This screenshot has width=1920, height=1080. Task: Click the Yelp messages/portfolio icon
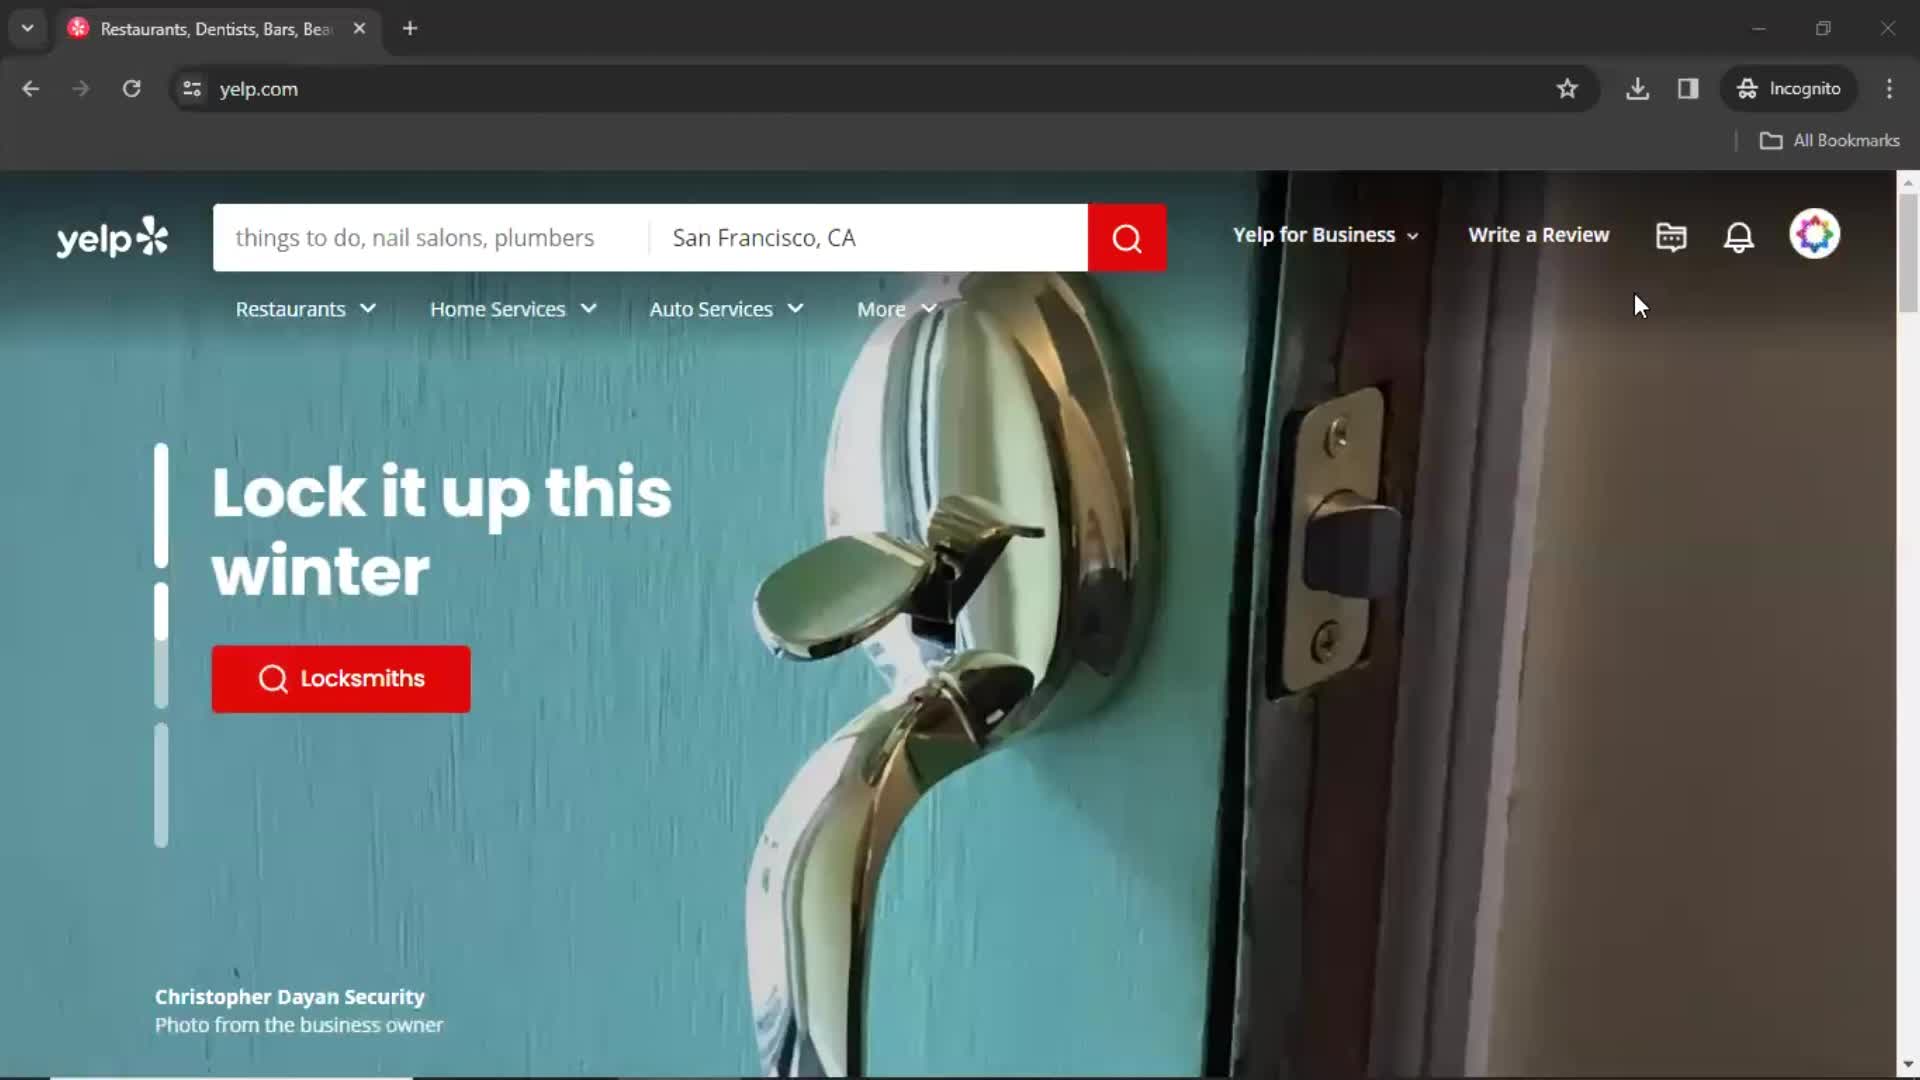[1671, 236]
